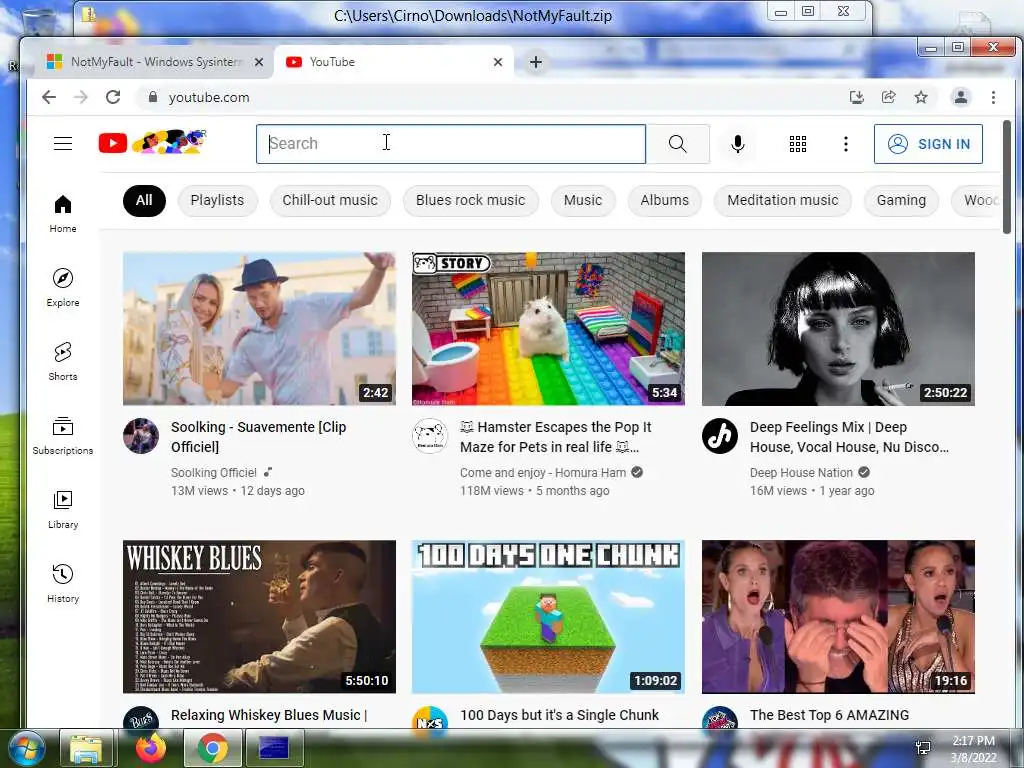The image size is (1024, 768).
Task: Play the Whiskey Blues thumbnail
Action: click(x=259, y=616)
